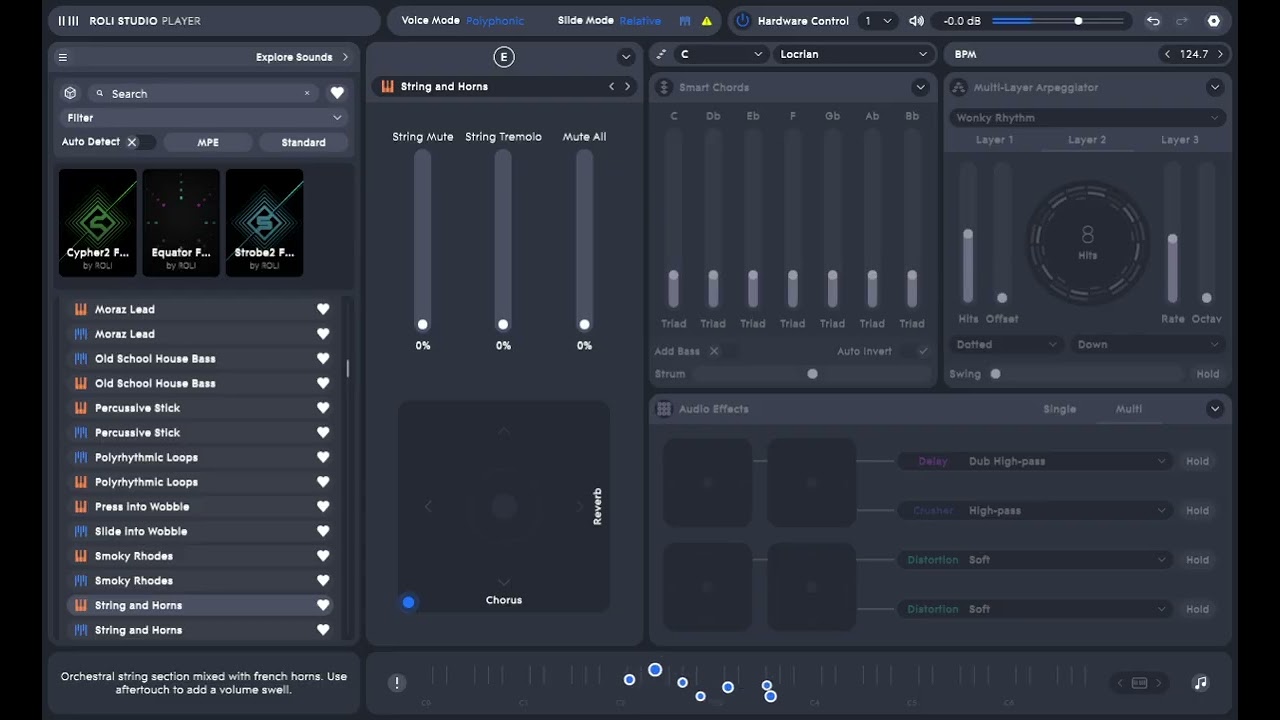Shift keyboard octave left with the arrow
1280x720 pixels.
coord(1120,683)
